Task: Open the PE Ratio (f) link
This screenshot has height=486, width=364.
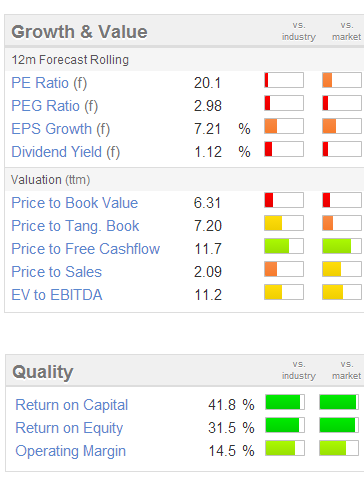Action: (49, 83)
